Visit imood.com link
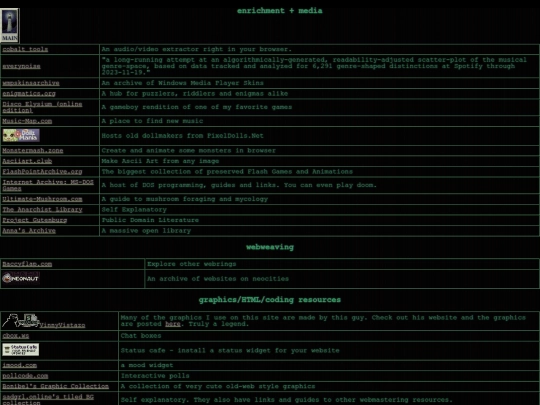Image resolution: width=540 pixels, height=405 pixels. point(20,365)
